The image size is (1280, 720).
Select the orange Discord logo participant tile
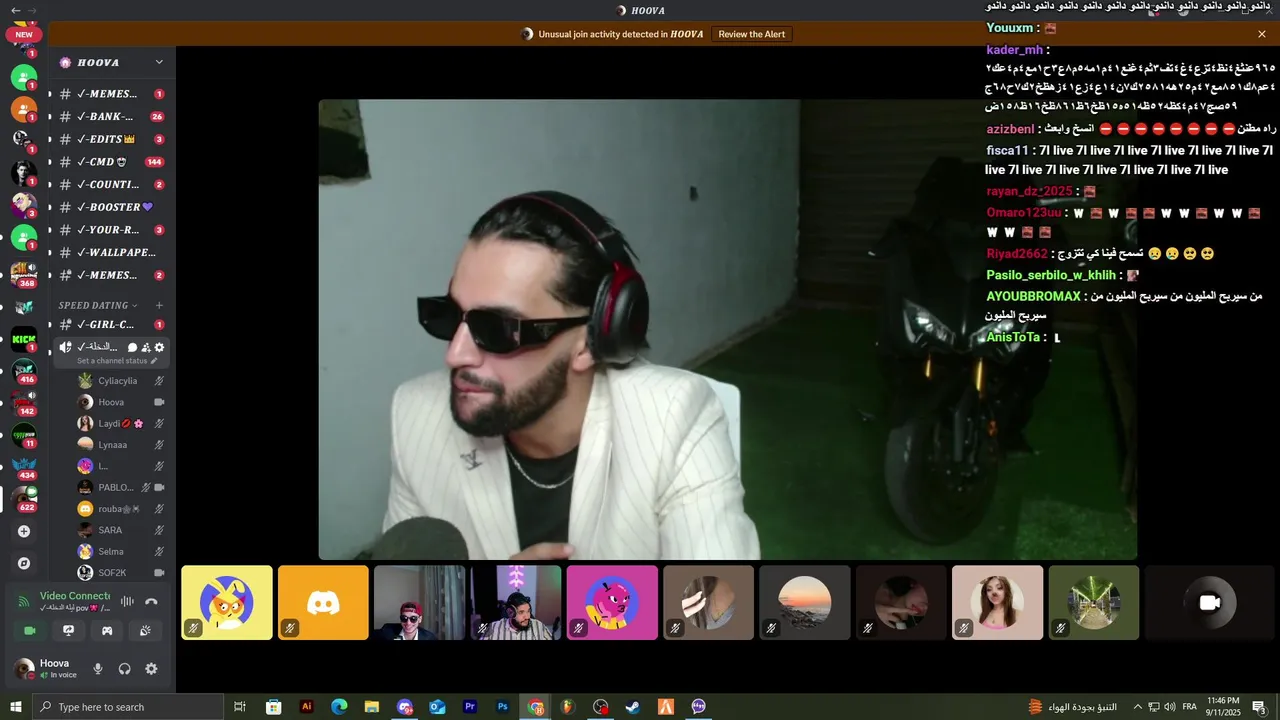click(x=323, y=603)
